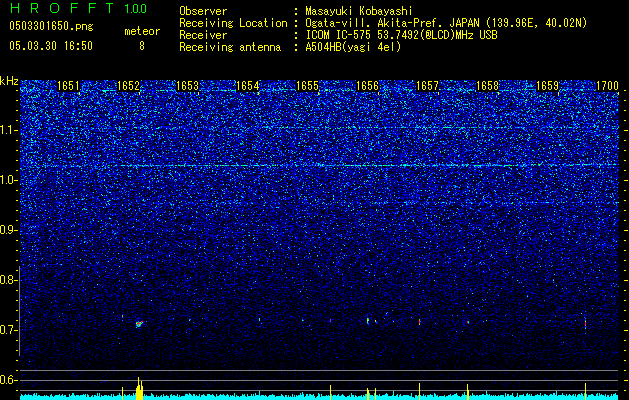Image resolution: width=629 pixels, height=400 pixels.
Task: Click the 0.8 kHz axis label
Action: [x=8, y=280]
